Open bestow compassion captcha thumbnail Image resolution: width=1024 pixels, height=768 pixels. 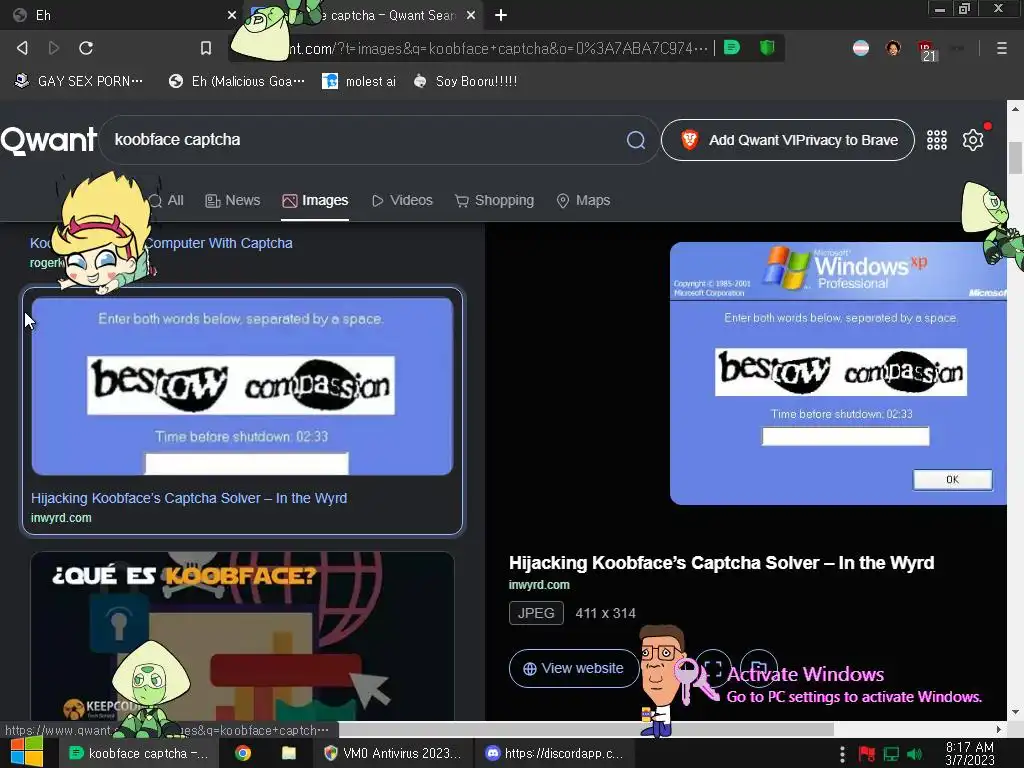click(x=242, y=386)
